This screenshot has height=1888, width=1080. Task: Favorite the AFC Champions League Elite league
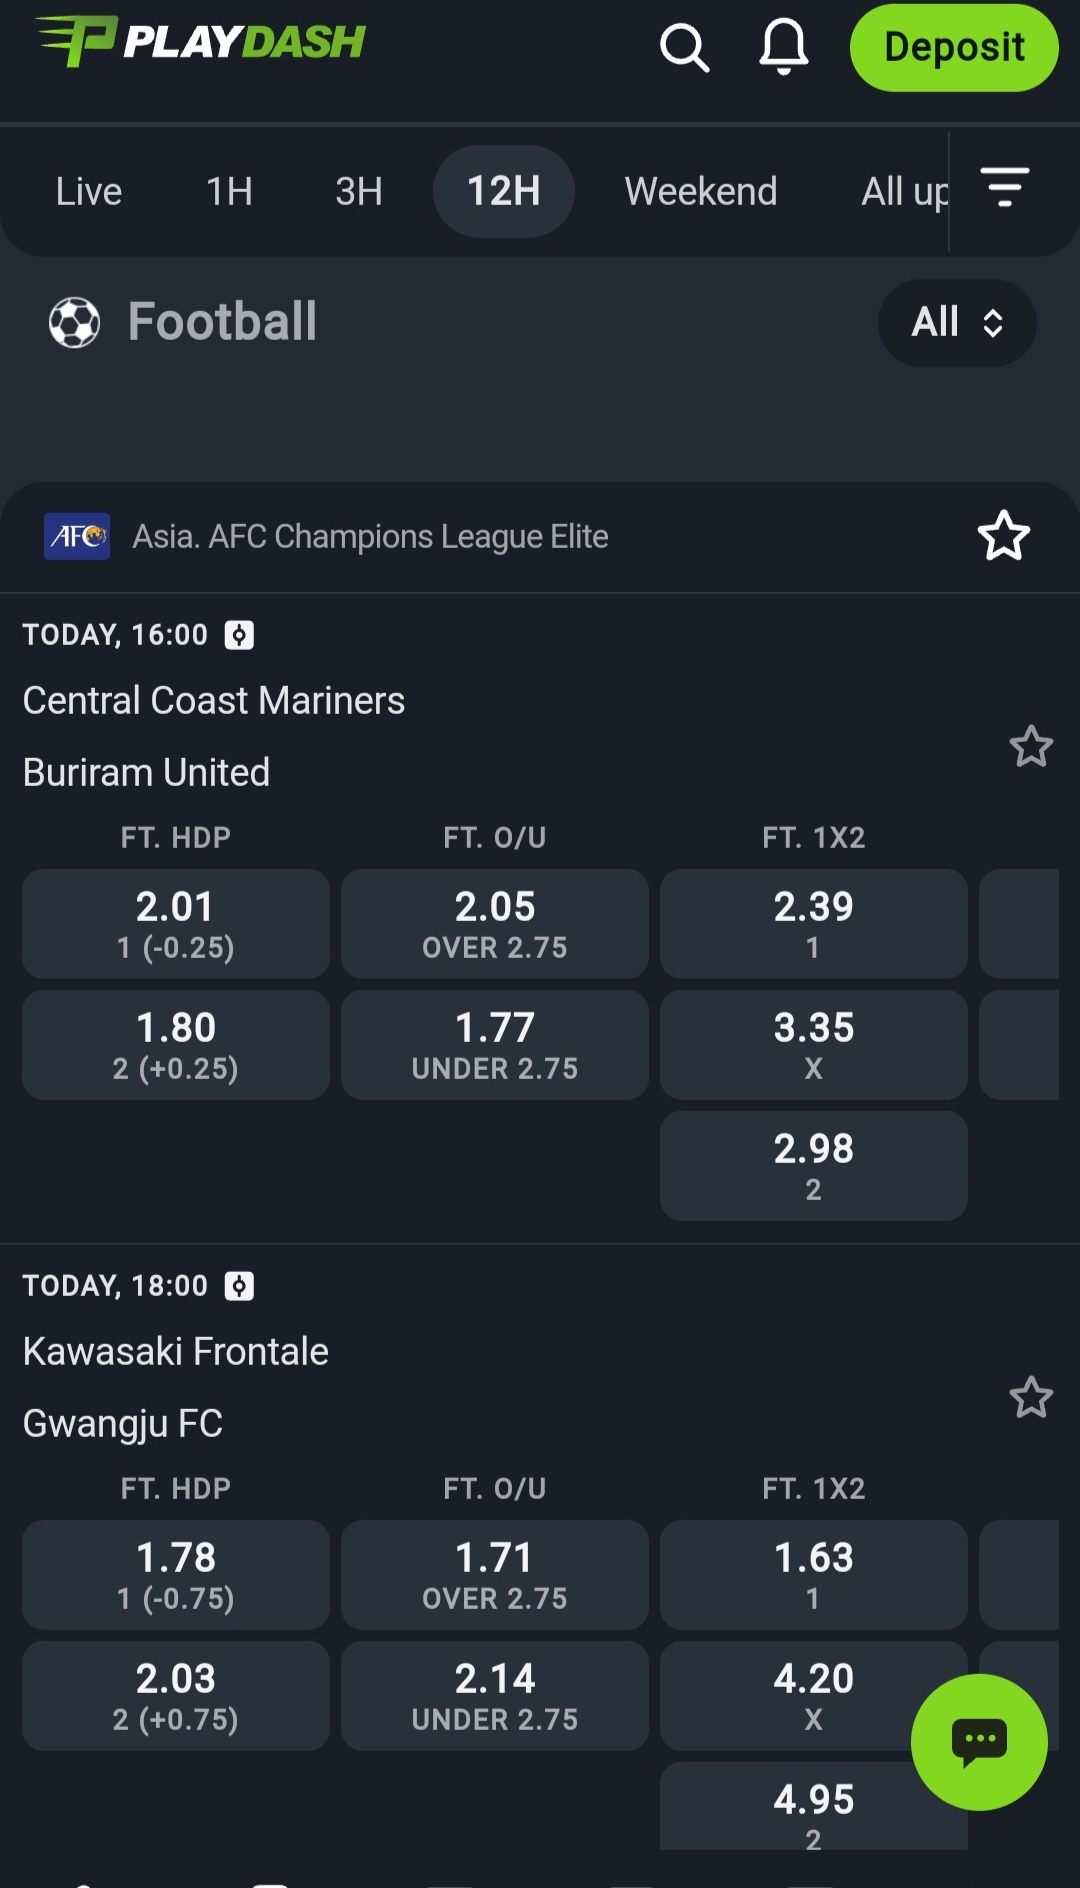click(1003, 536)
